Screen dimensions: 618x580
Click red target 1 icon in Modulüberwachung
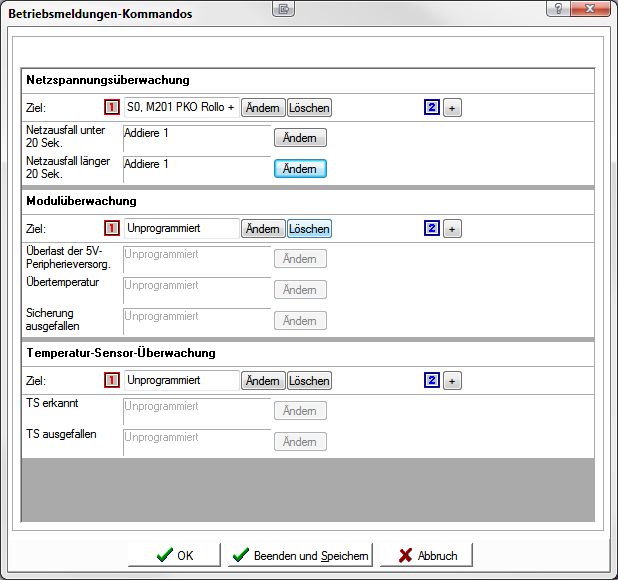pos(112,229)
